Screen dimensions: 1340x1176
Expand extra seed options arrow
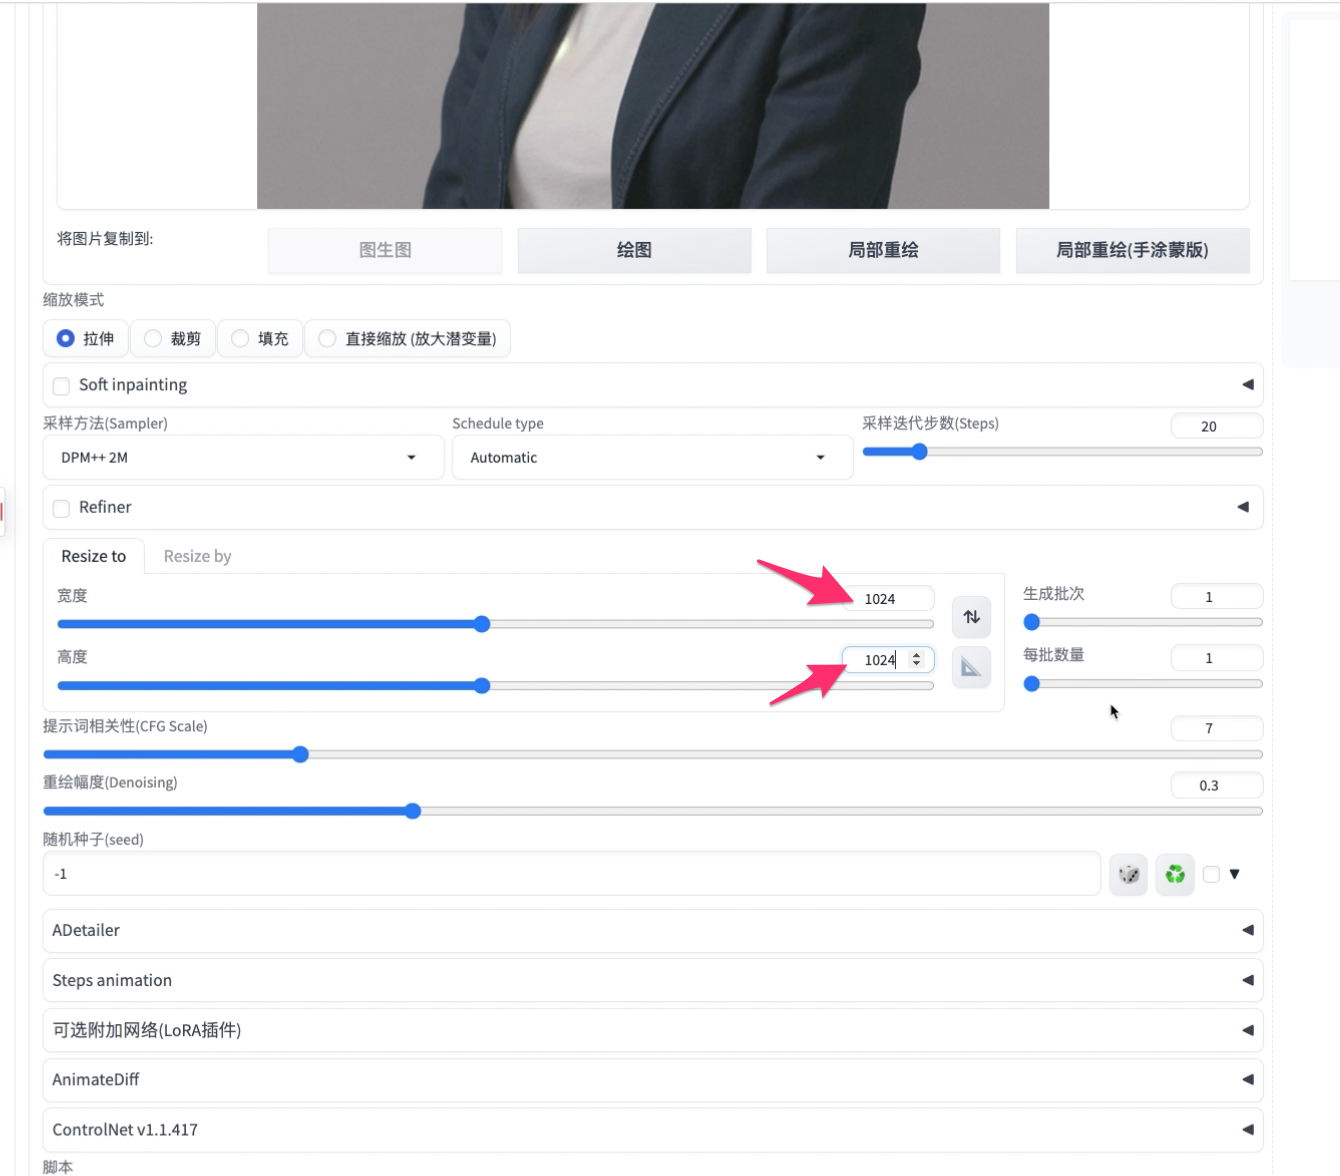[x=1235, y=874]
